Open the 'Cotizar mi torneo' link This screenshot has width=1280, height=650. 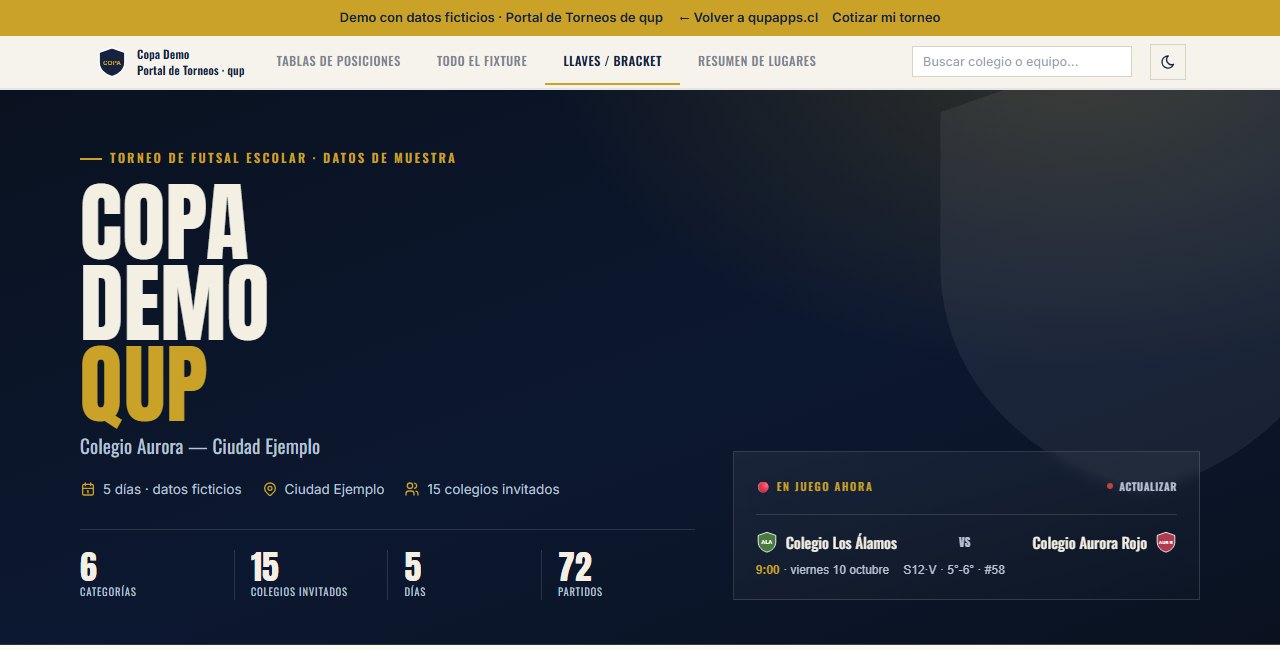click(886, 18)
